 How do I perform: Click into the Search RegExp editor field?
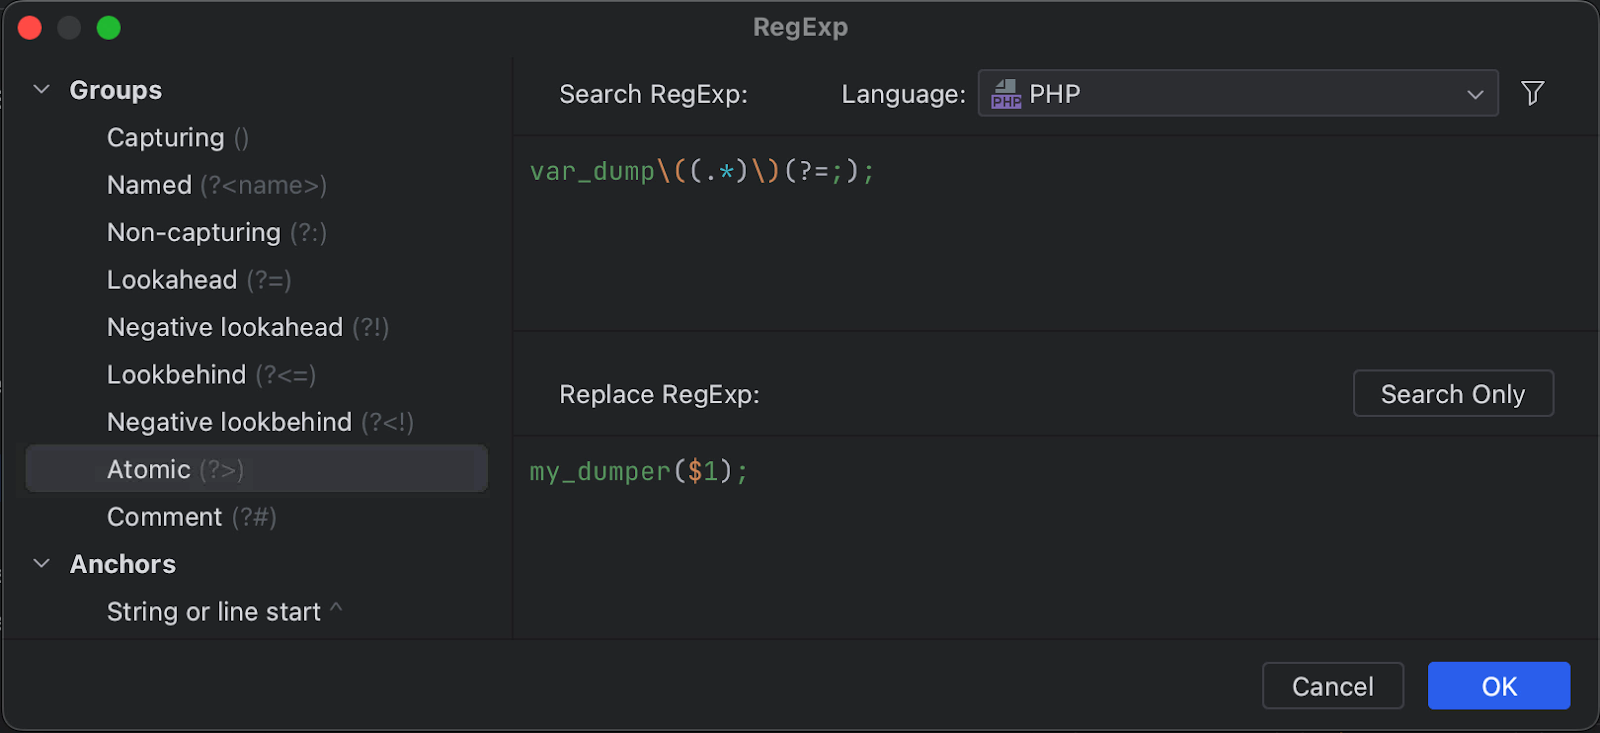pyautogui.click(x=1056, y=233)
